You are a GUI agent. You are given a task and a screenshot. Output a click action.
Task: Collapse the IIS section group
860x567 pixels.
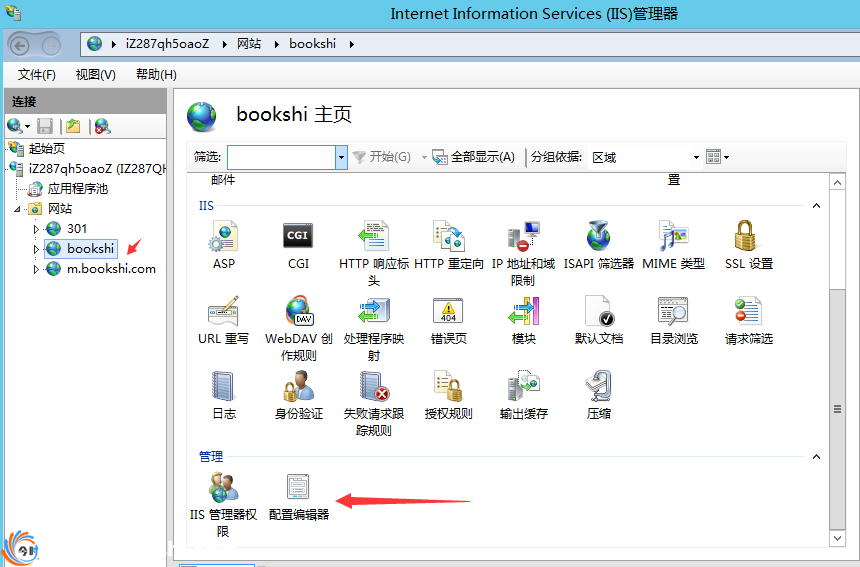tap(816, 206)
